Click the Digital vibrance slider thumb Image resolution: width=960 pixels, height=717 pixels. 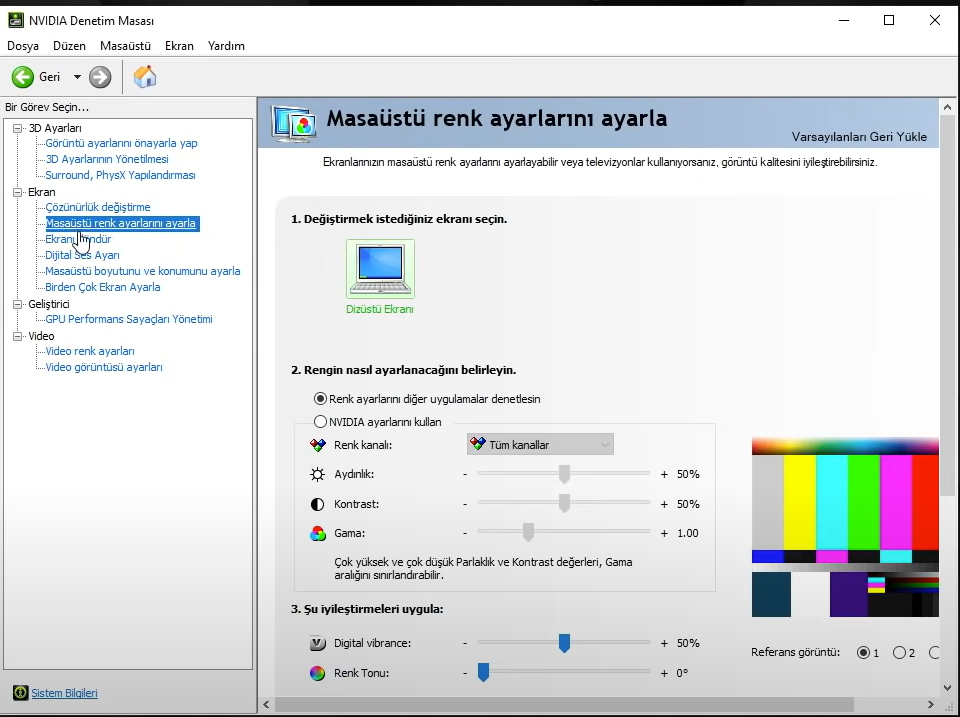pyautogui.click(x=564, y=644)
